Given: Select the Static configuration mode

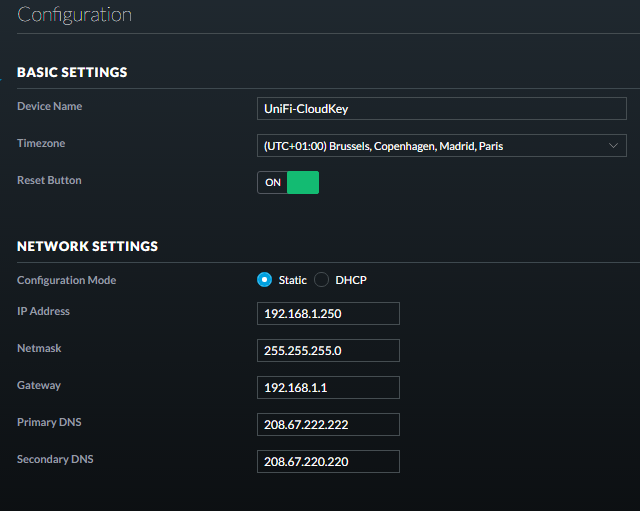Looking at the screenshot, I should coord(264,280).
